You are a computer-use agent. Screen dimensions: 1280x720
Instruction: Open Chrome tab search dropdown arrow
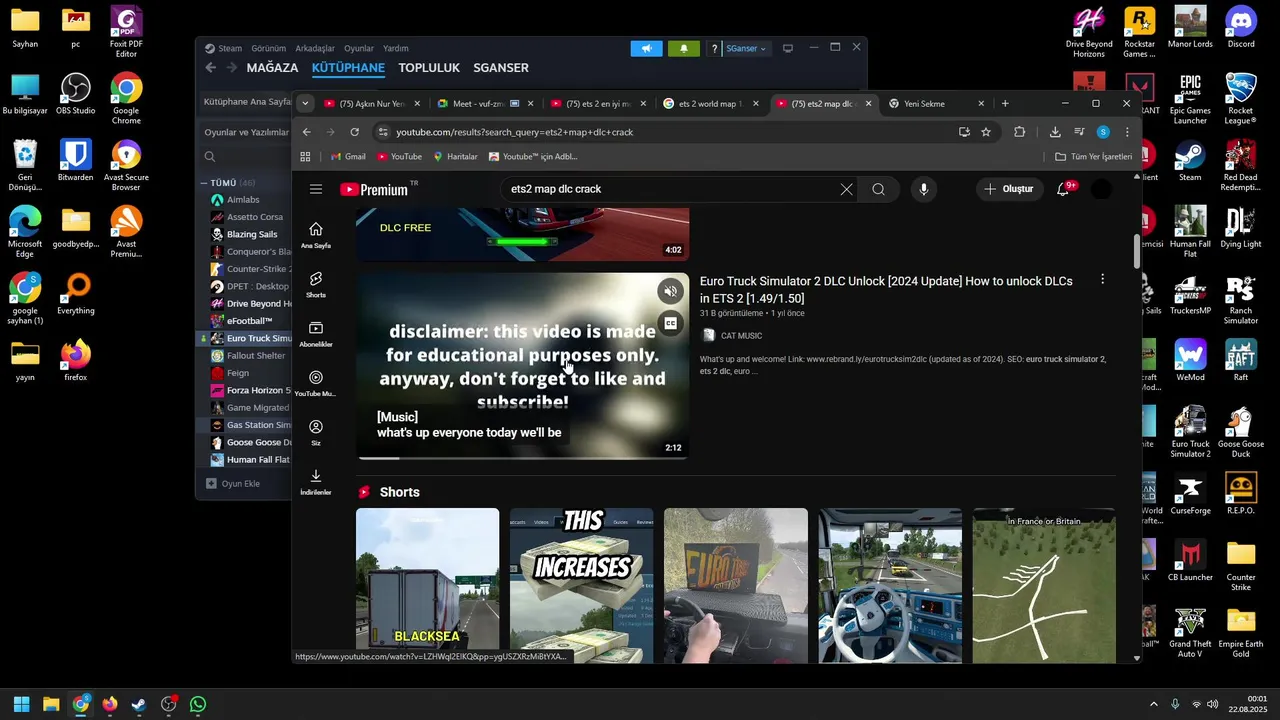[x=305, y=103]
